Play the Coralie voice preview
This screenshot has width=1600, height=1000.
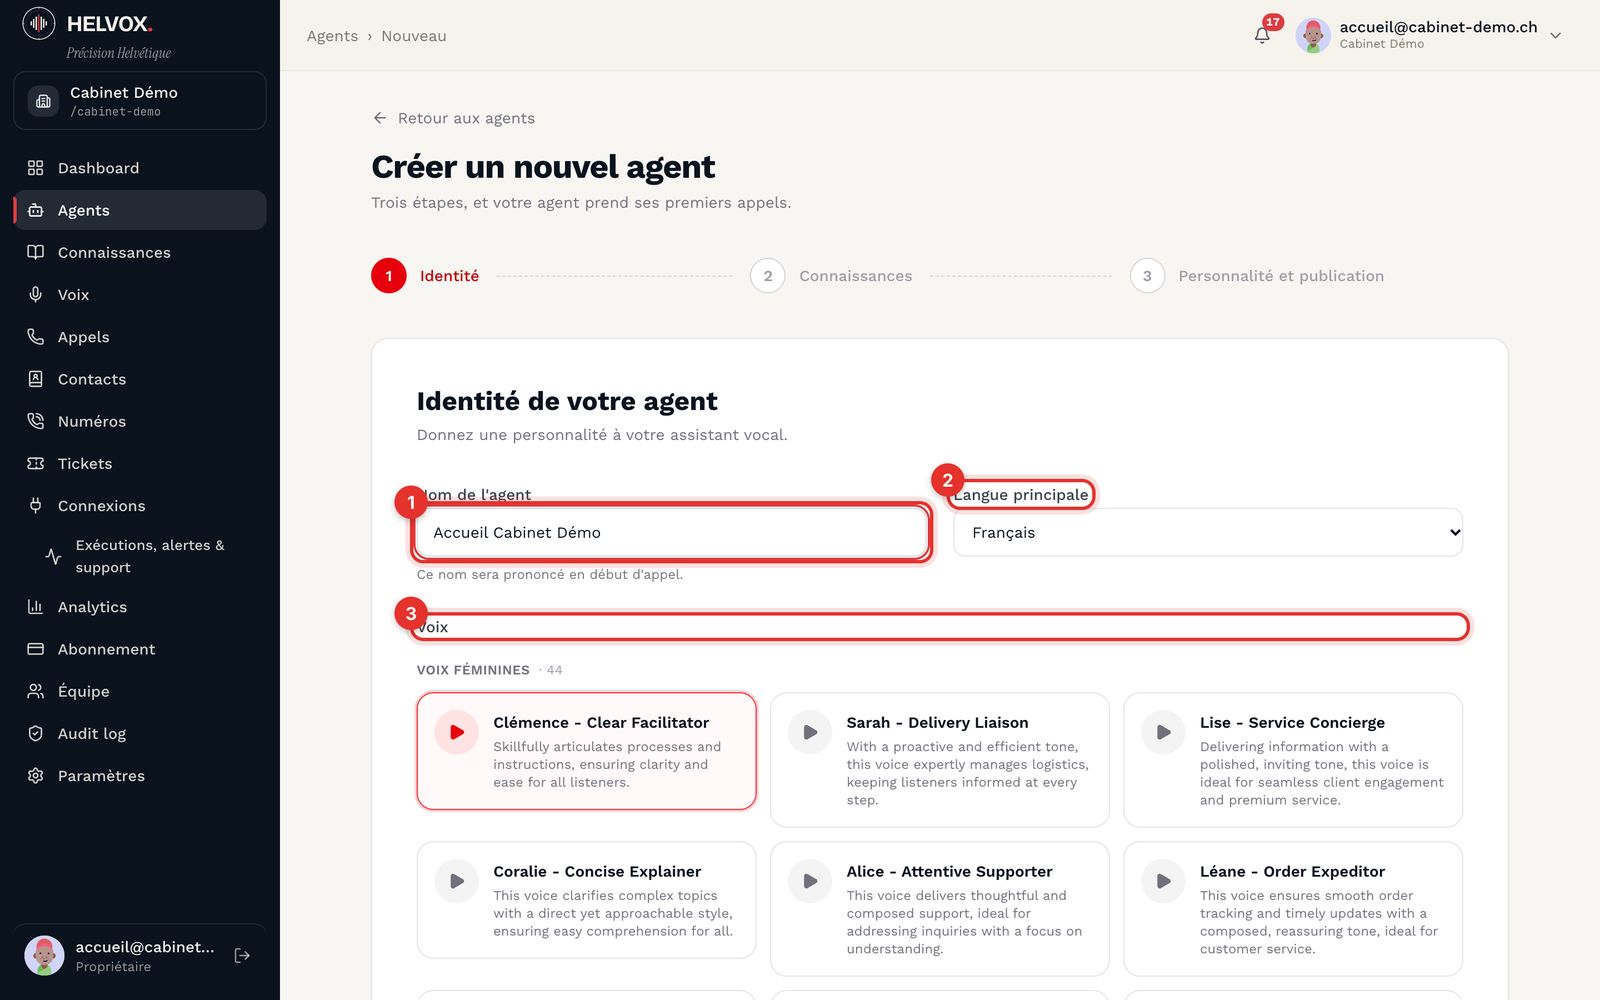[x=457, y=881]
